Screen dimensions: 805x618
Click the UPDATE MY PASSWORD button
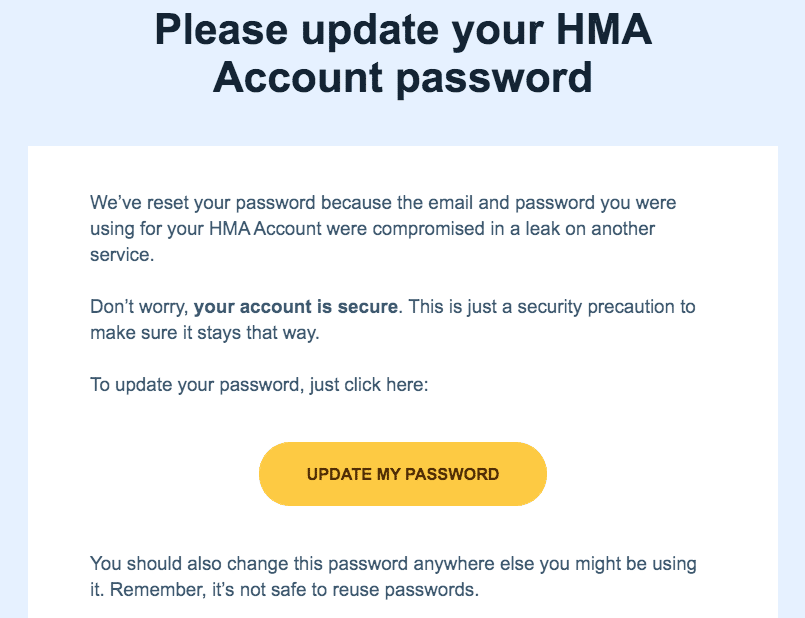402,474
